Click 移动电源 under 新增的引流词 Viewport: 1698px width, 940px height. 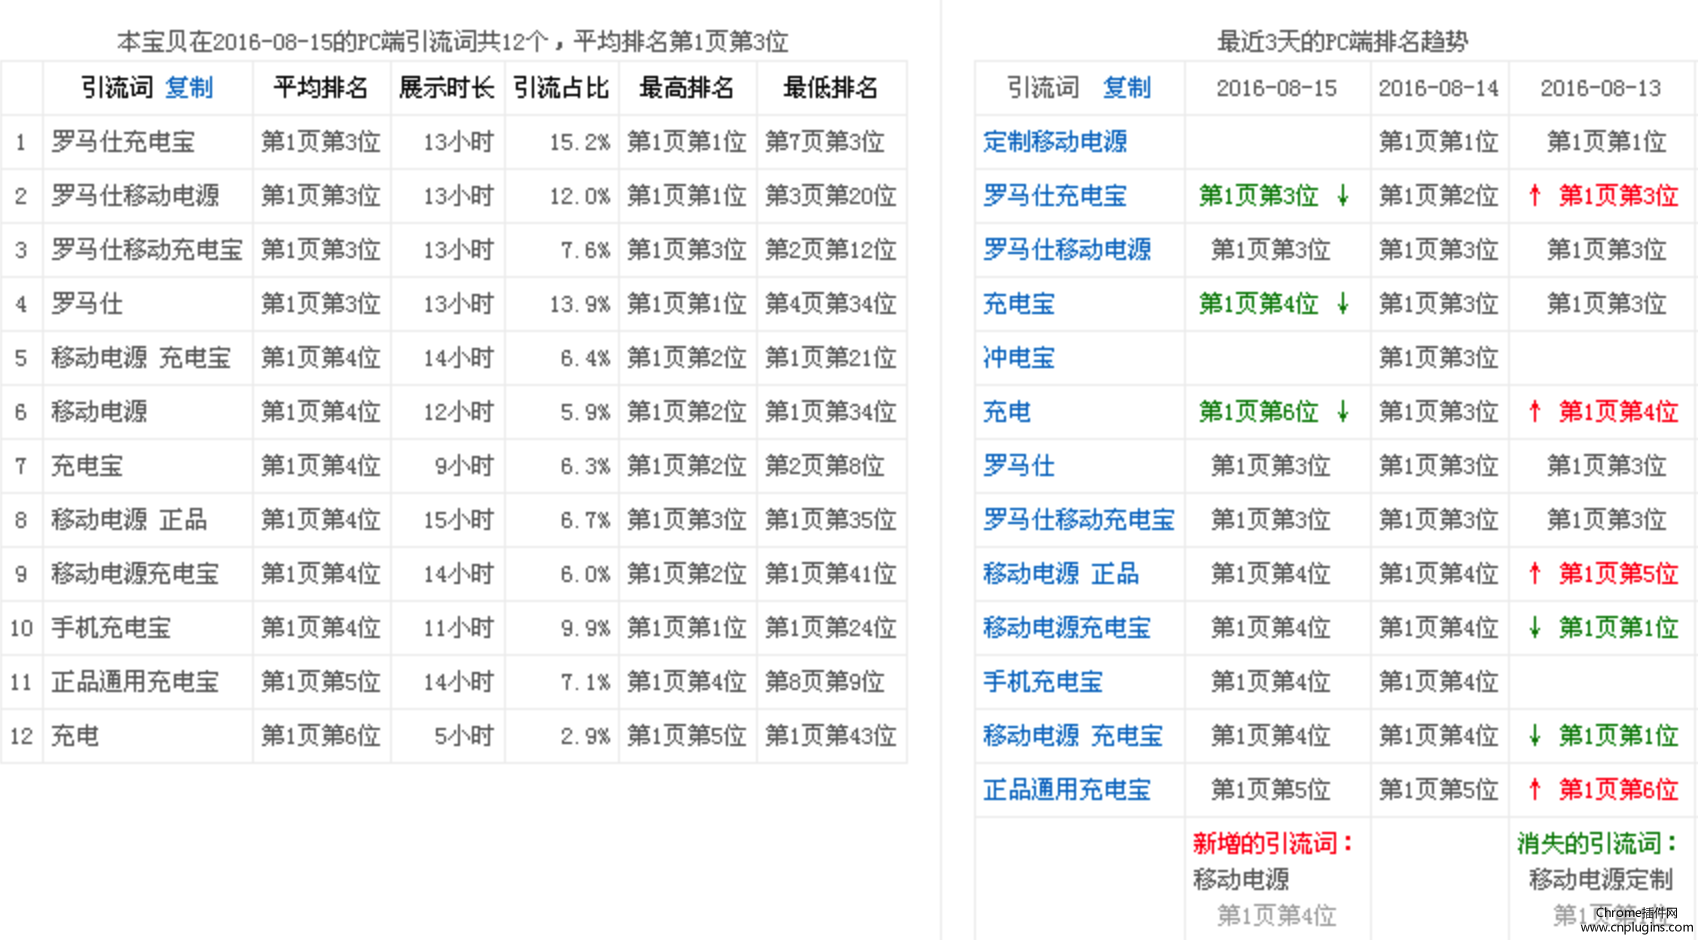1241,880
